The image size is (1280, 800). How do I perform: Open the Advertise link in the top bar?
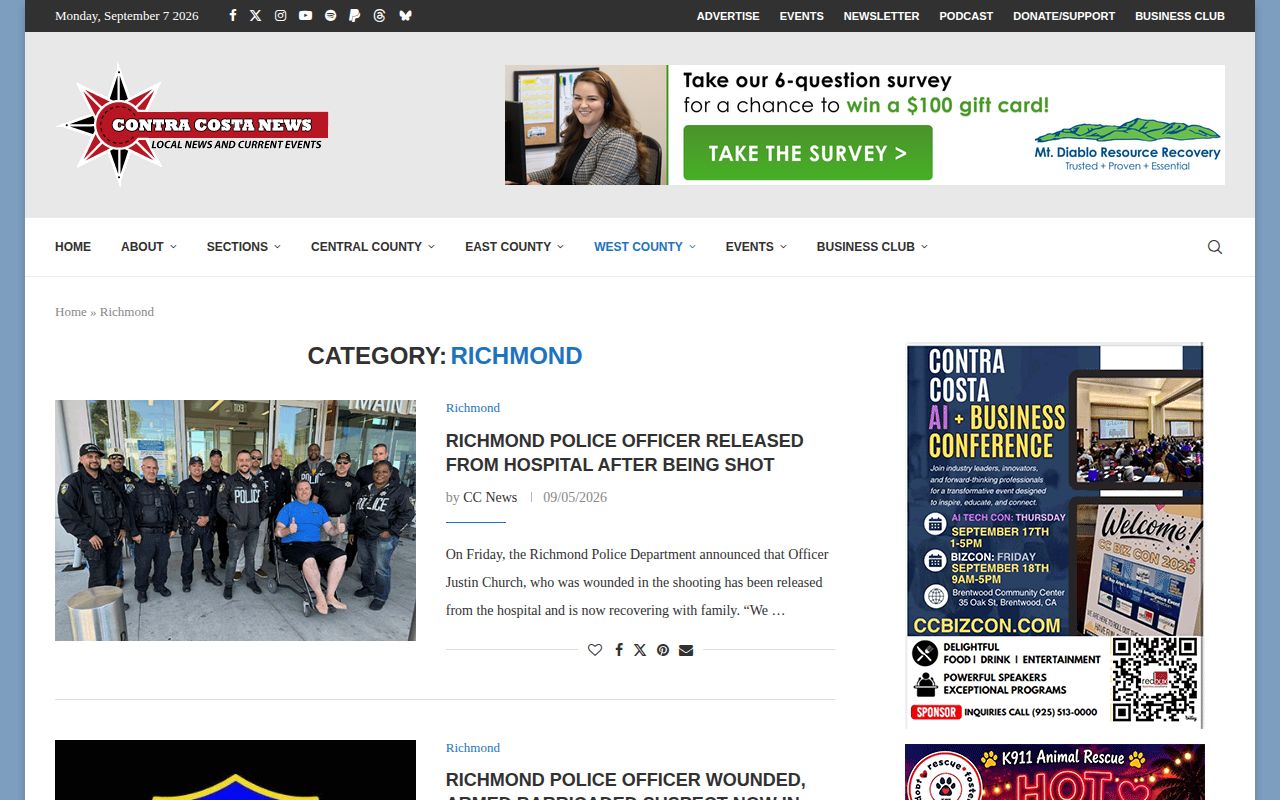[728, 16]
